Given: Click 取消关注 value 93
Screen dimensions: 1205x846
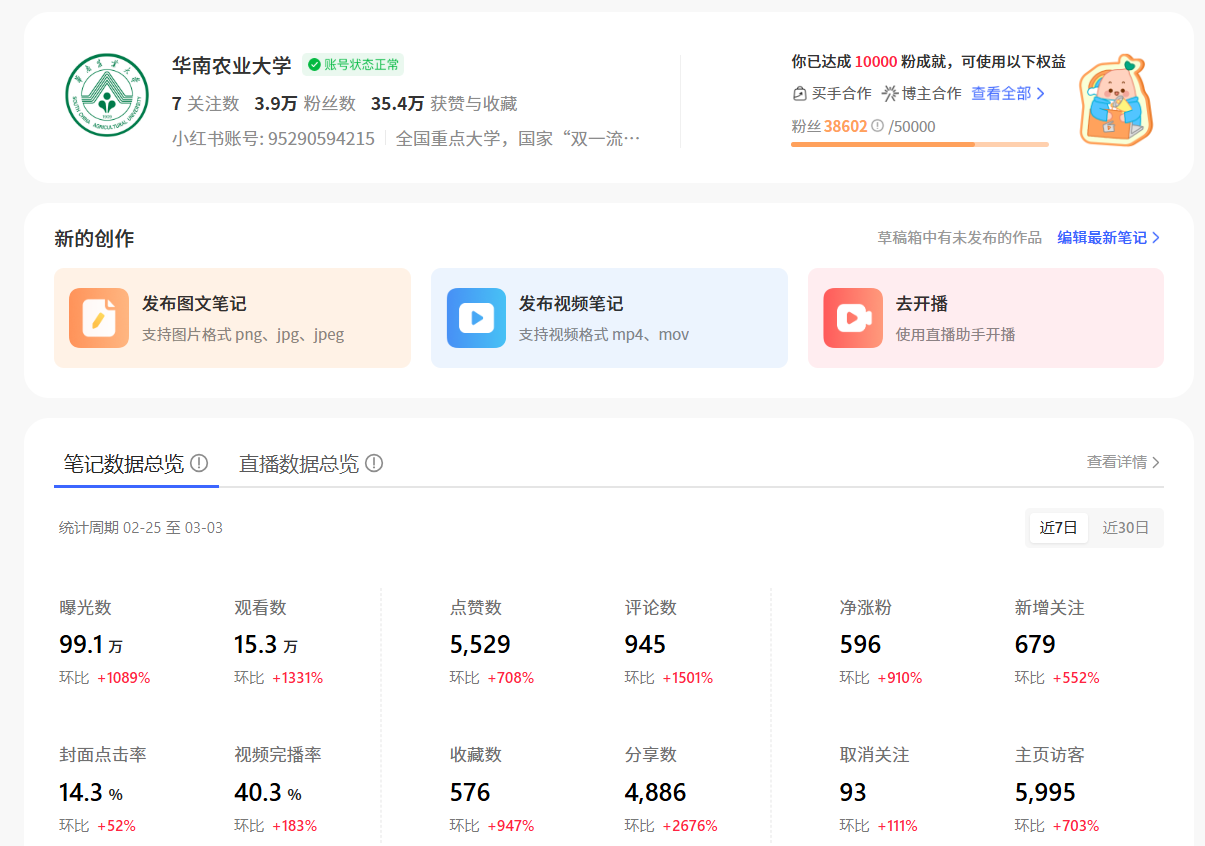Looking at the screenshot, I should pos(853,793).
